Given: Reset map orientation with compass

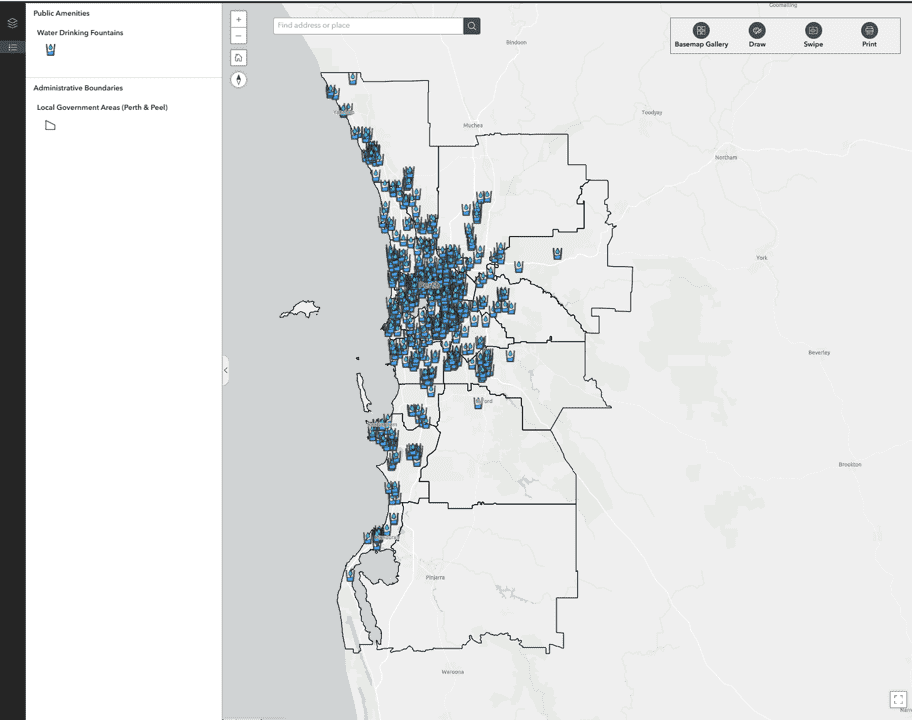Looking at the screenshot, I should [x=238, y=79].
